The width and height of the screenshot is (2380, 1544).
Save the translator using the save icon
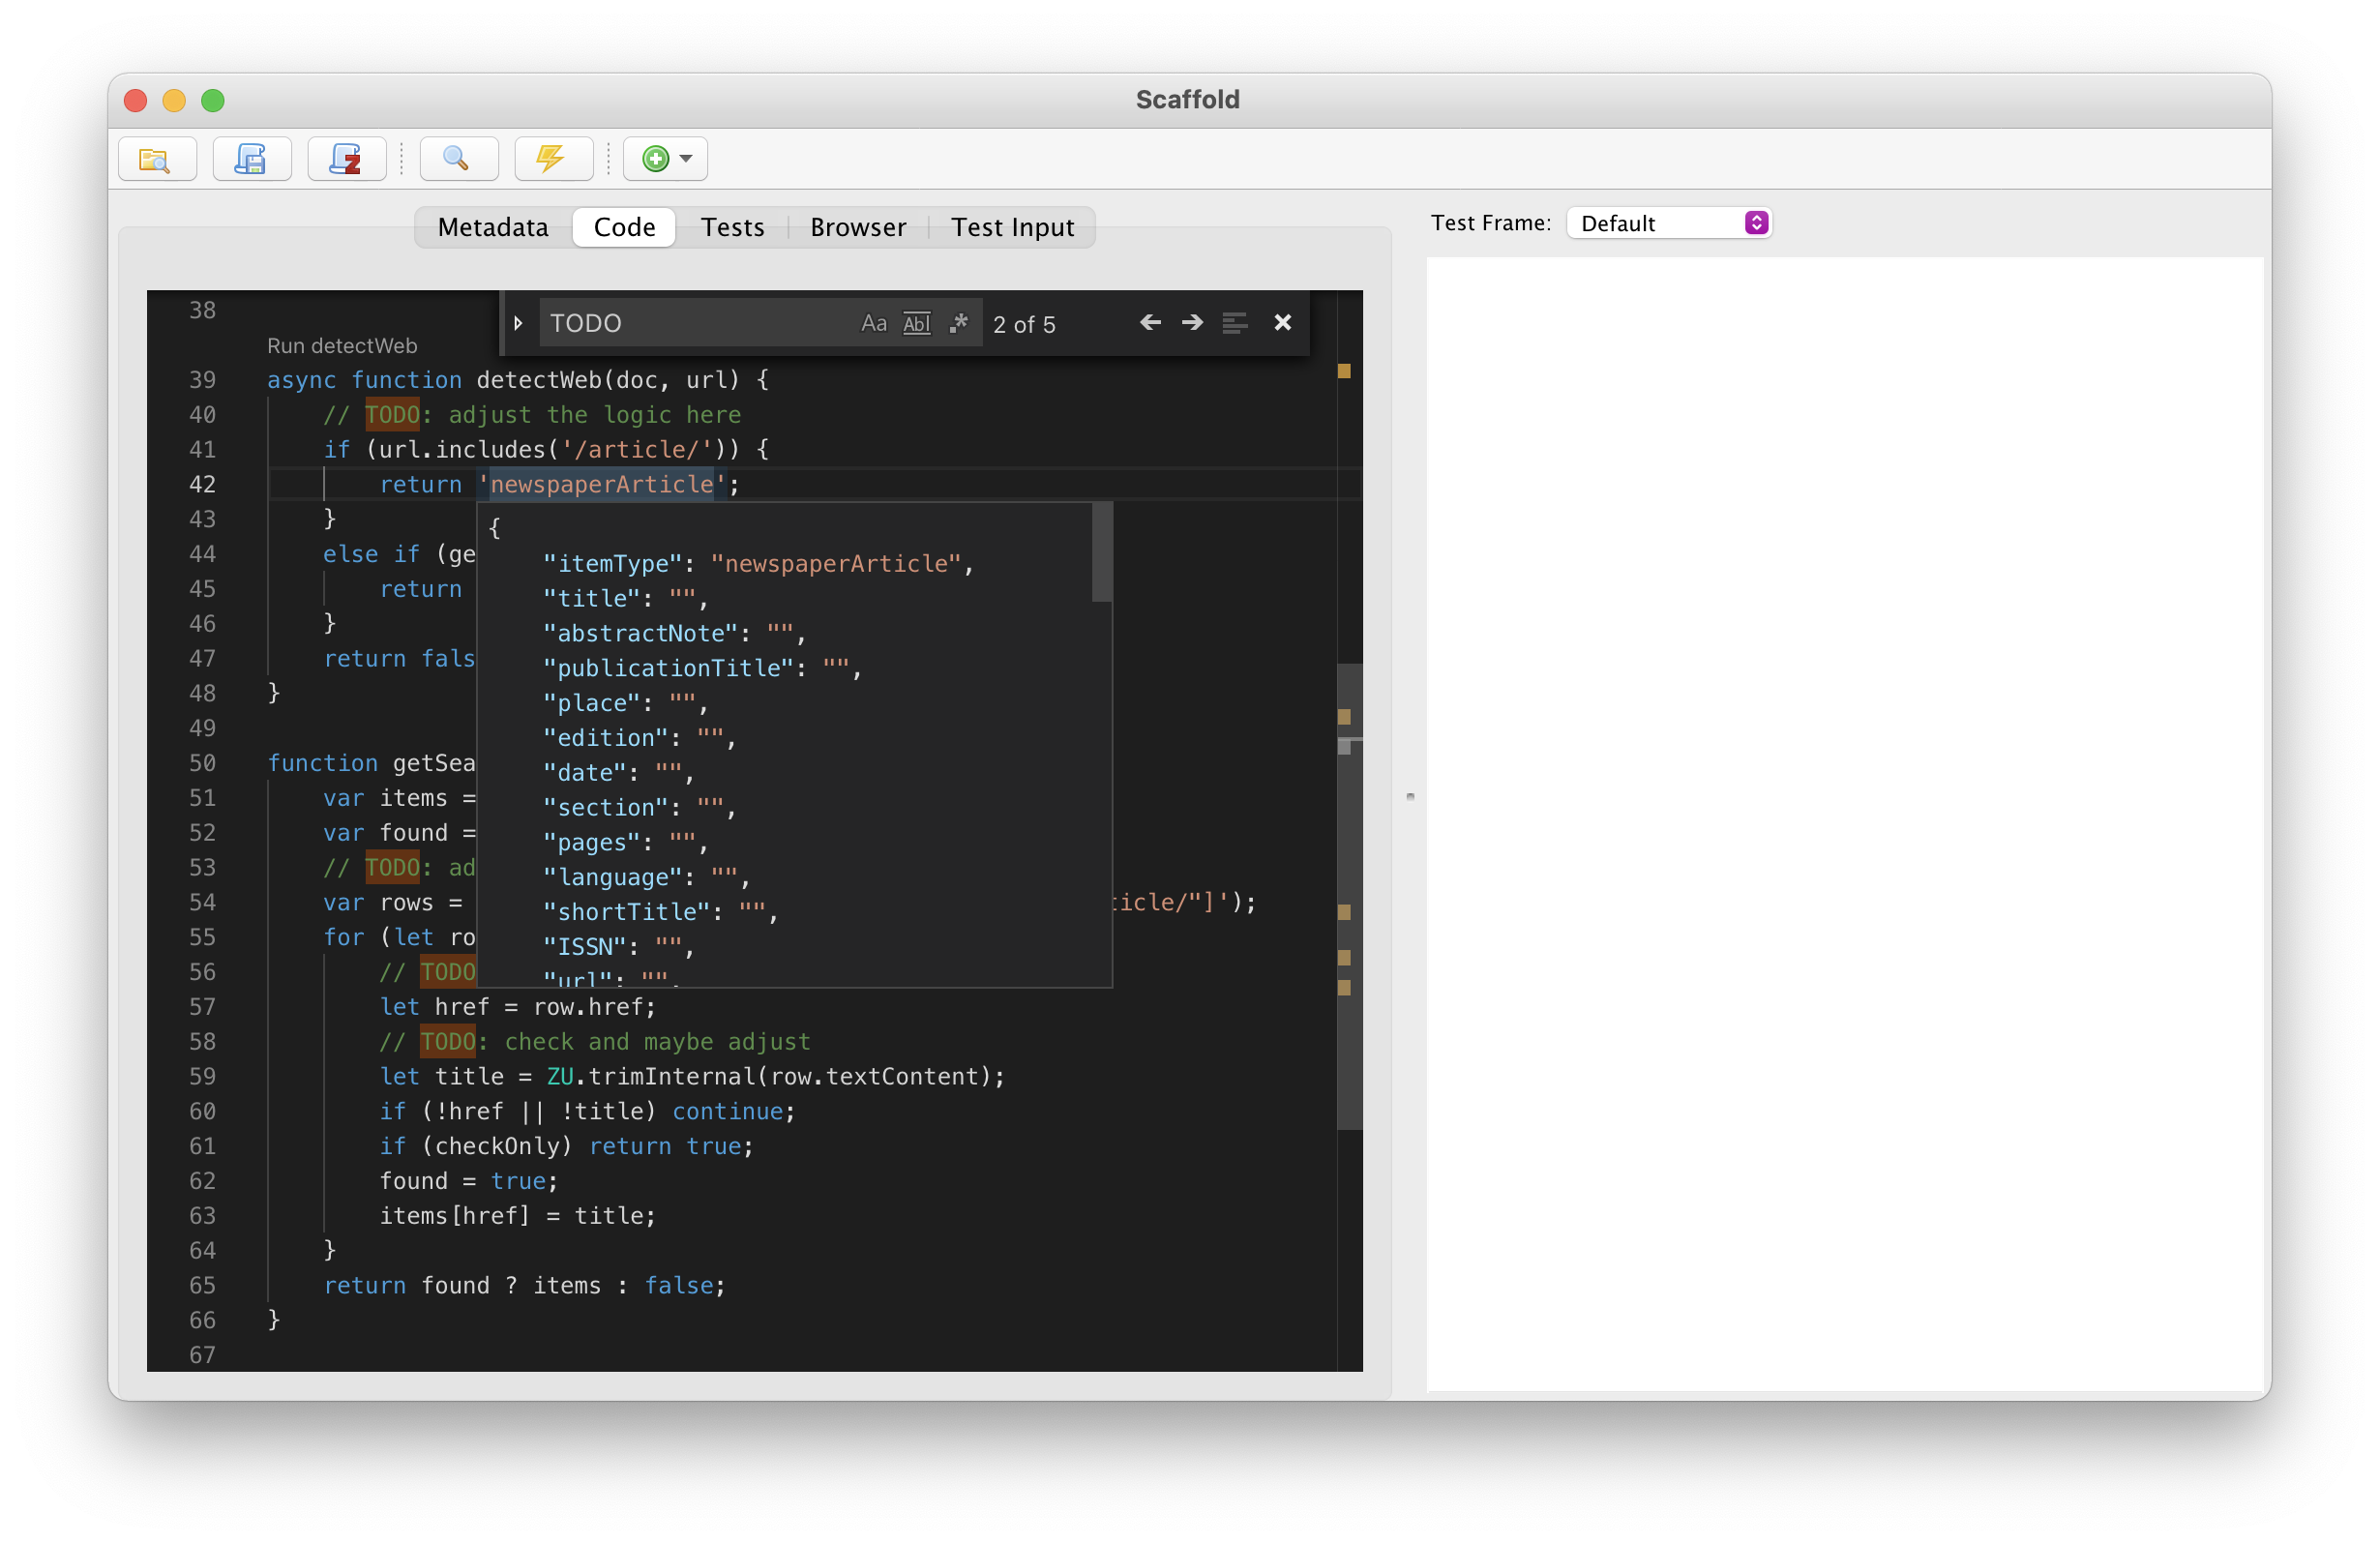tap(251, 158)
